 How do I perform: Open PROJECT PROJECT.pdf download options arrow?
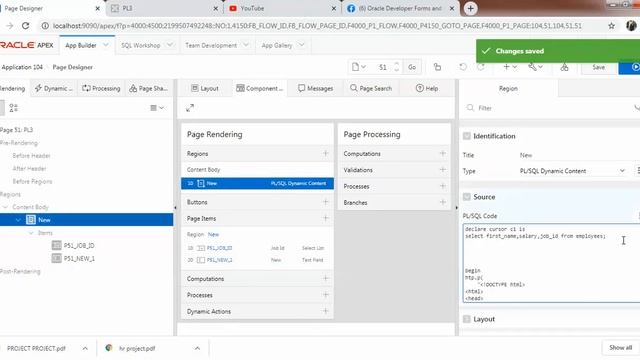click(x=85, y=348)
